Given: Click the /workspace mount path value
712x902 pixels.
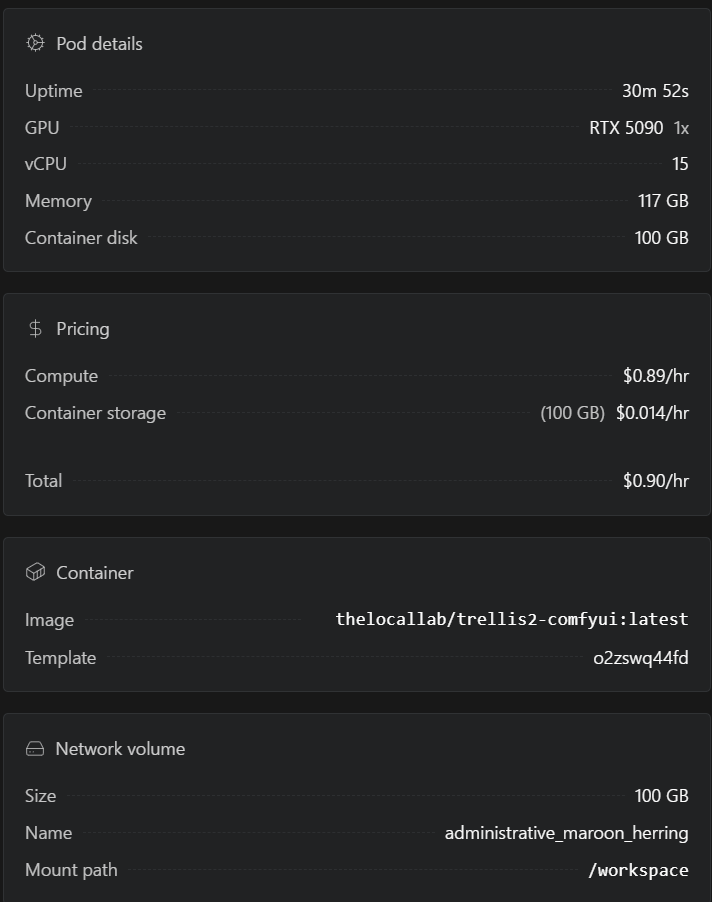Looking at the screenshot, I should point(638,870).
